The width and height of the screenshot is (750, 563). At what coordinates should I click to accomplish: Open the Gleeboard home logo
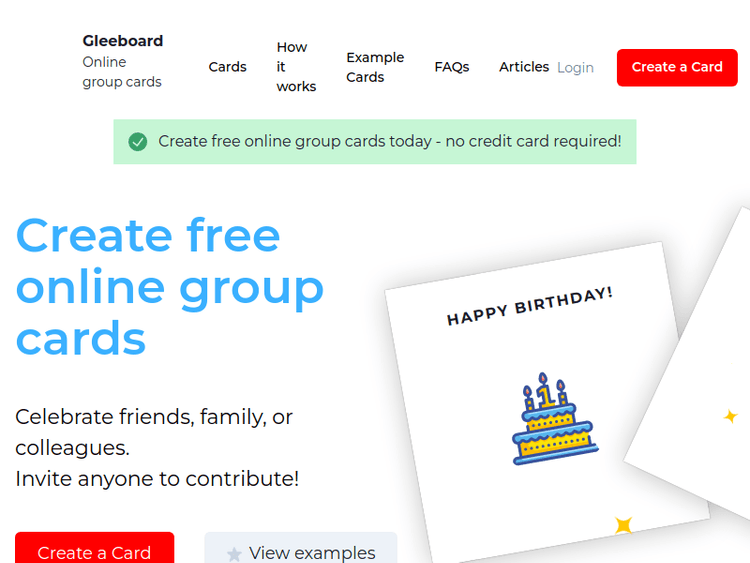(x=123, y=41)
